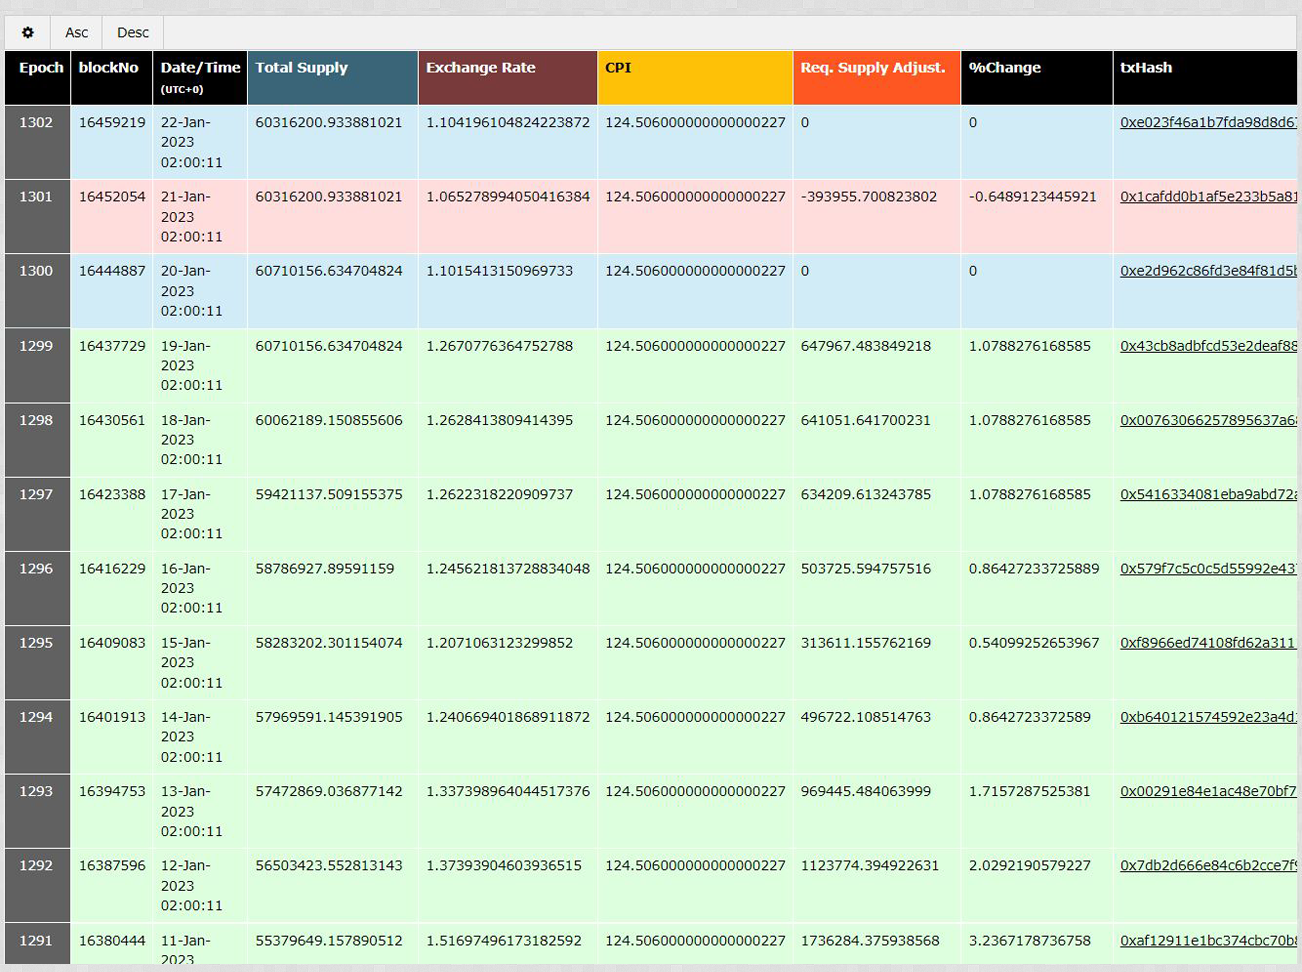1302x972 pixels.
Task: Sort table with Asc button
Action: tap(76, 32)
